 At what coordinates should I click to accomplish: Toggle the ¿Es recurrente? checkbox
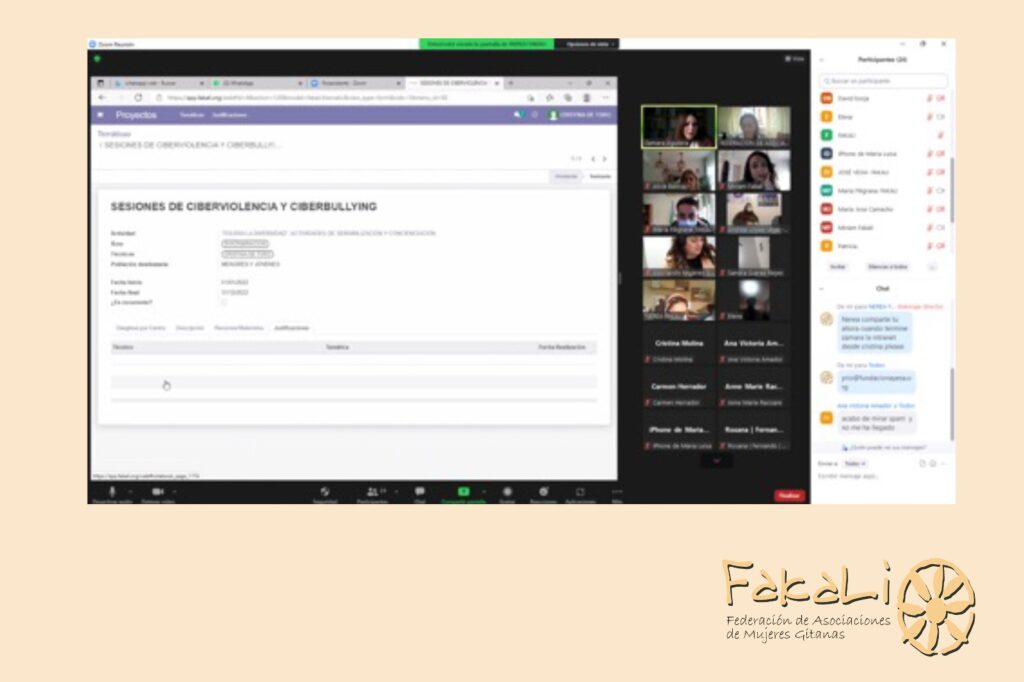click(x=224, y=302)
